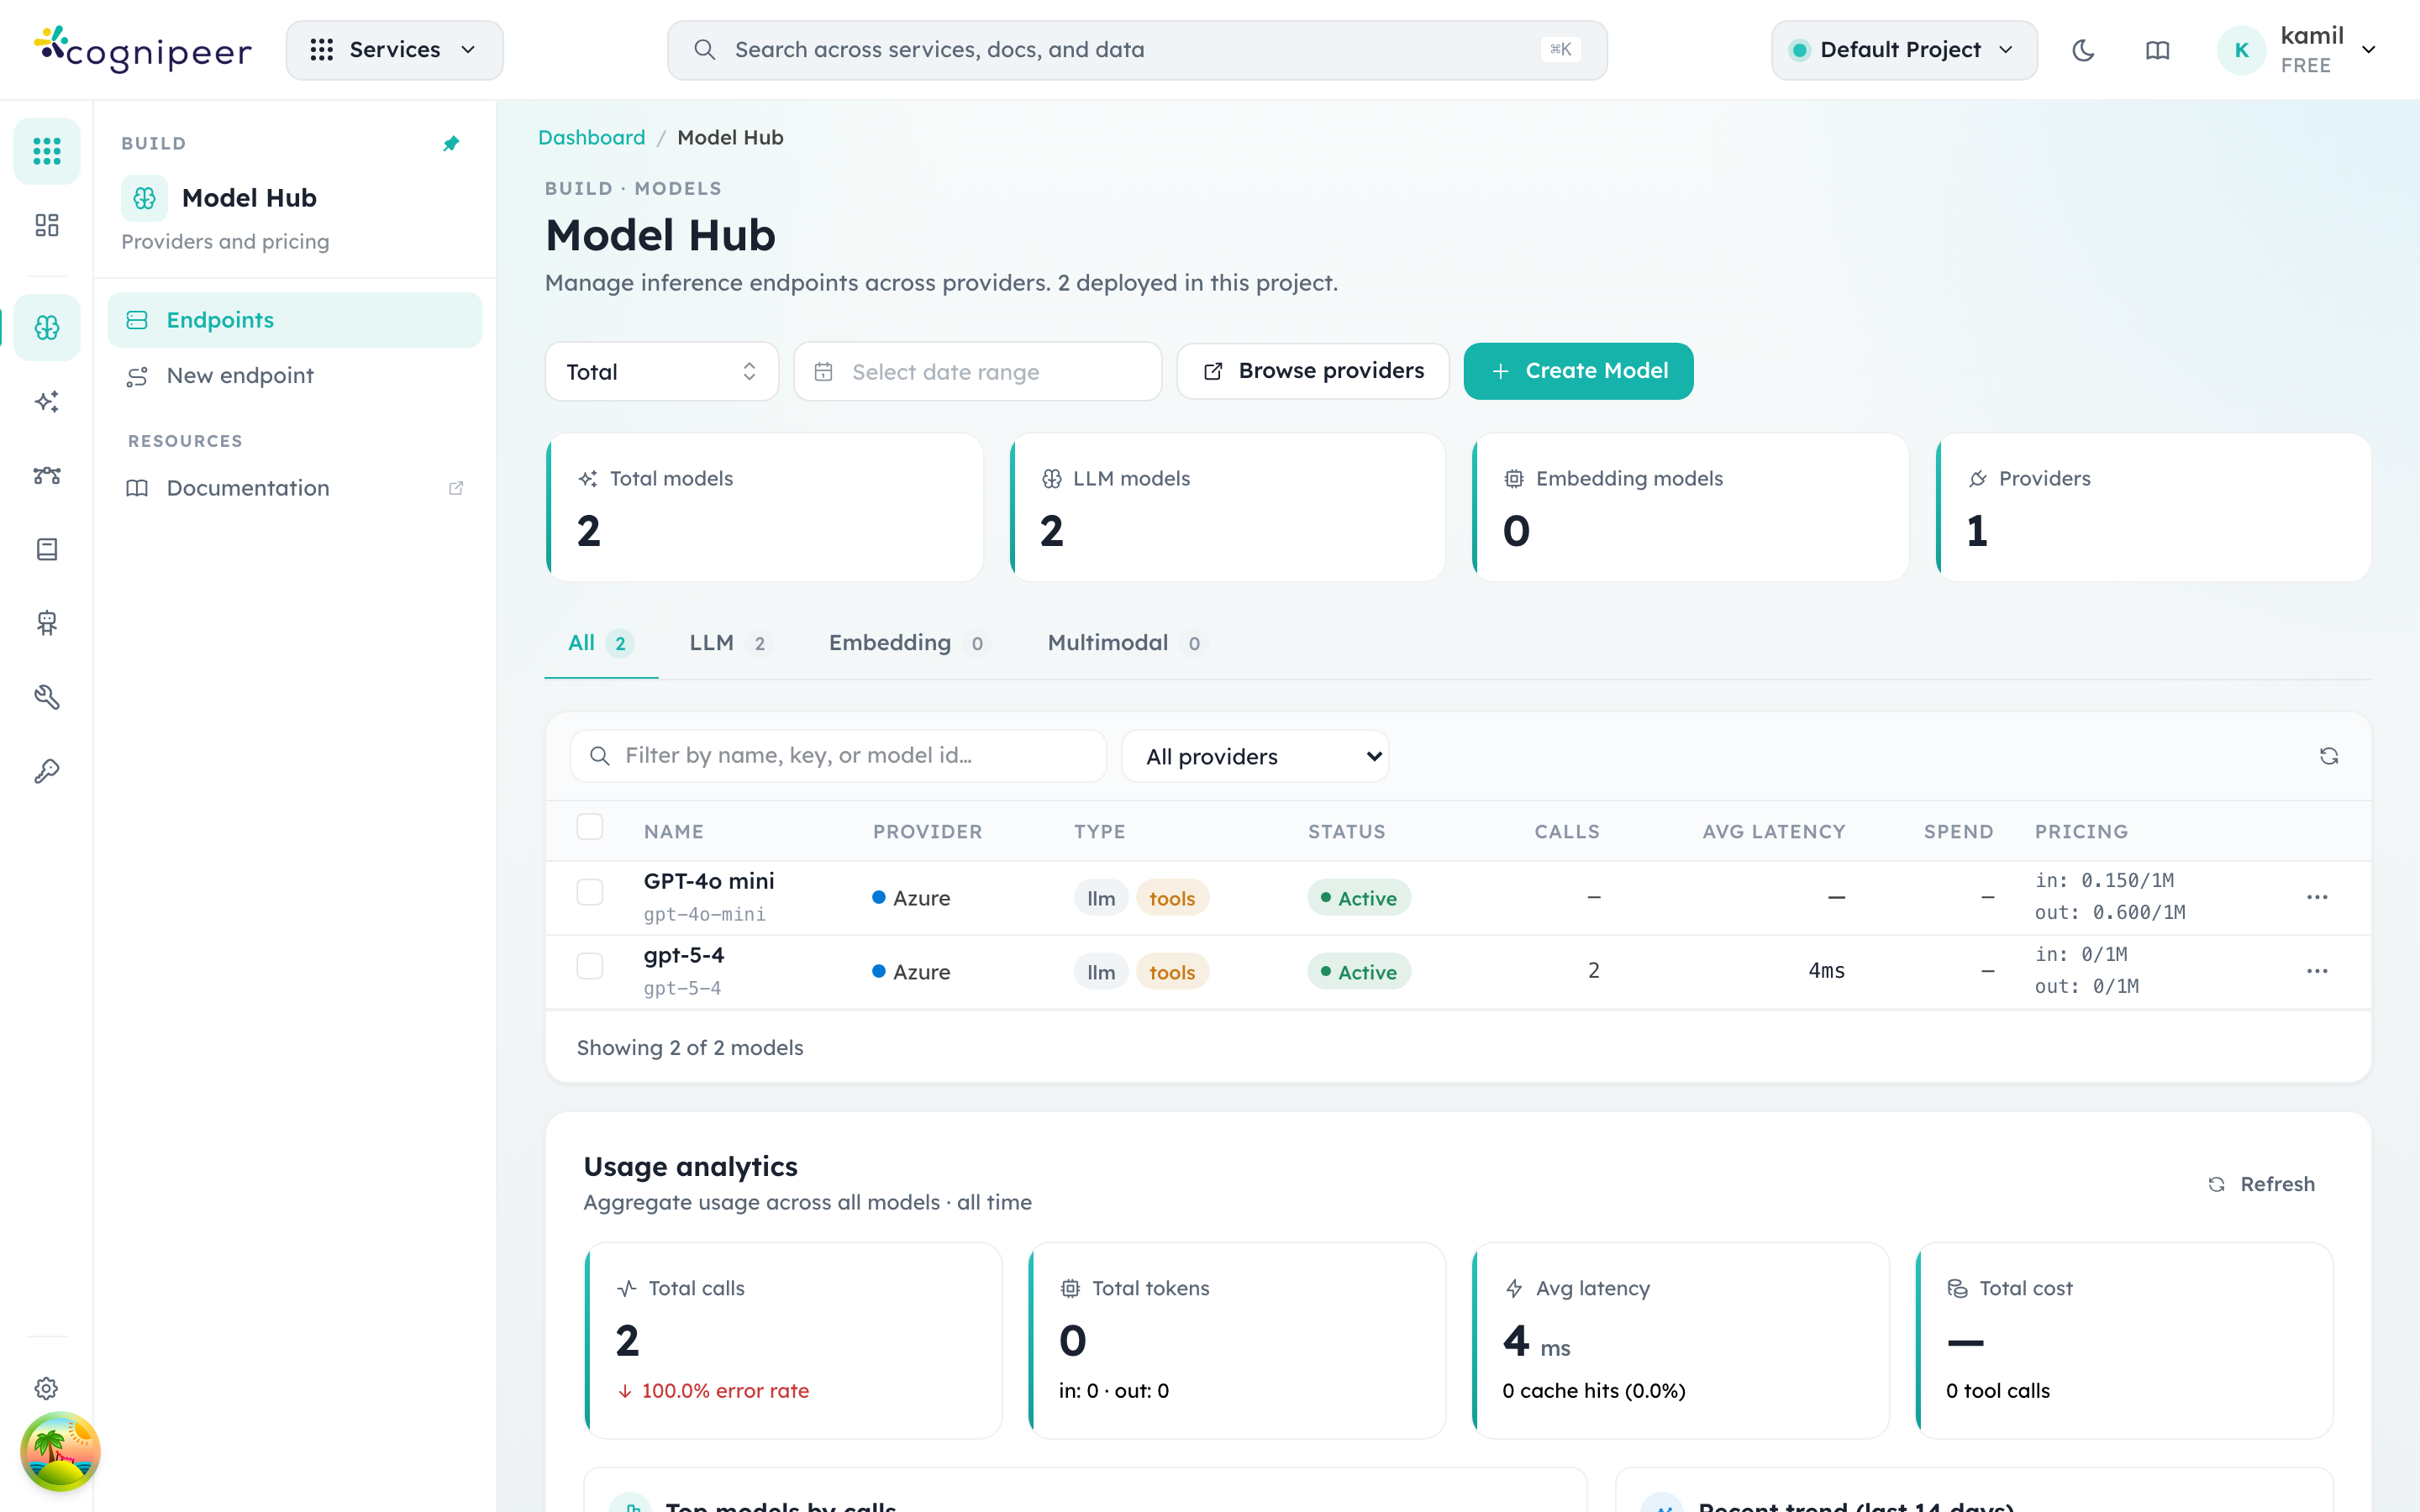Image resolution: width=2420 pixels, height=1512 pixels.
Task: Switch to the All models tab
Action: pyautogui.click(x=601, y=643)
